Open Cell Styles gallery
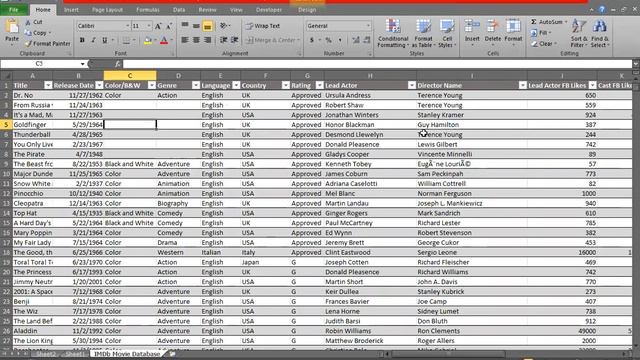The width and height of the screenshot is (640, 360). (447, 33)
